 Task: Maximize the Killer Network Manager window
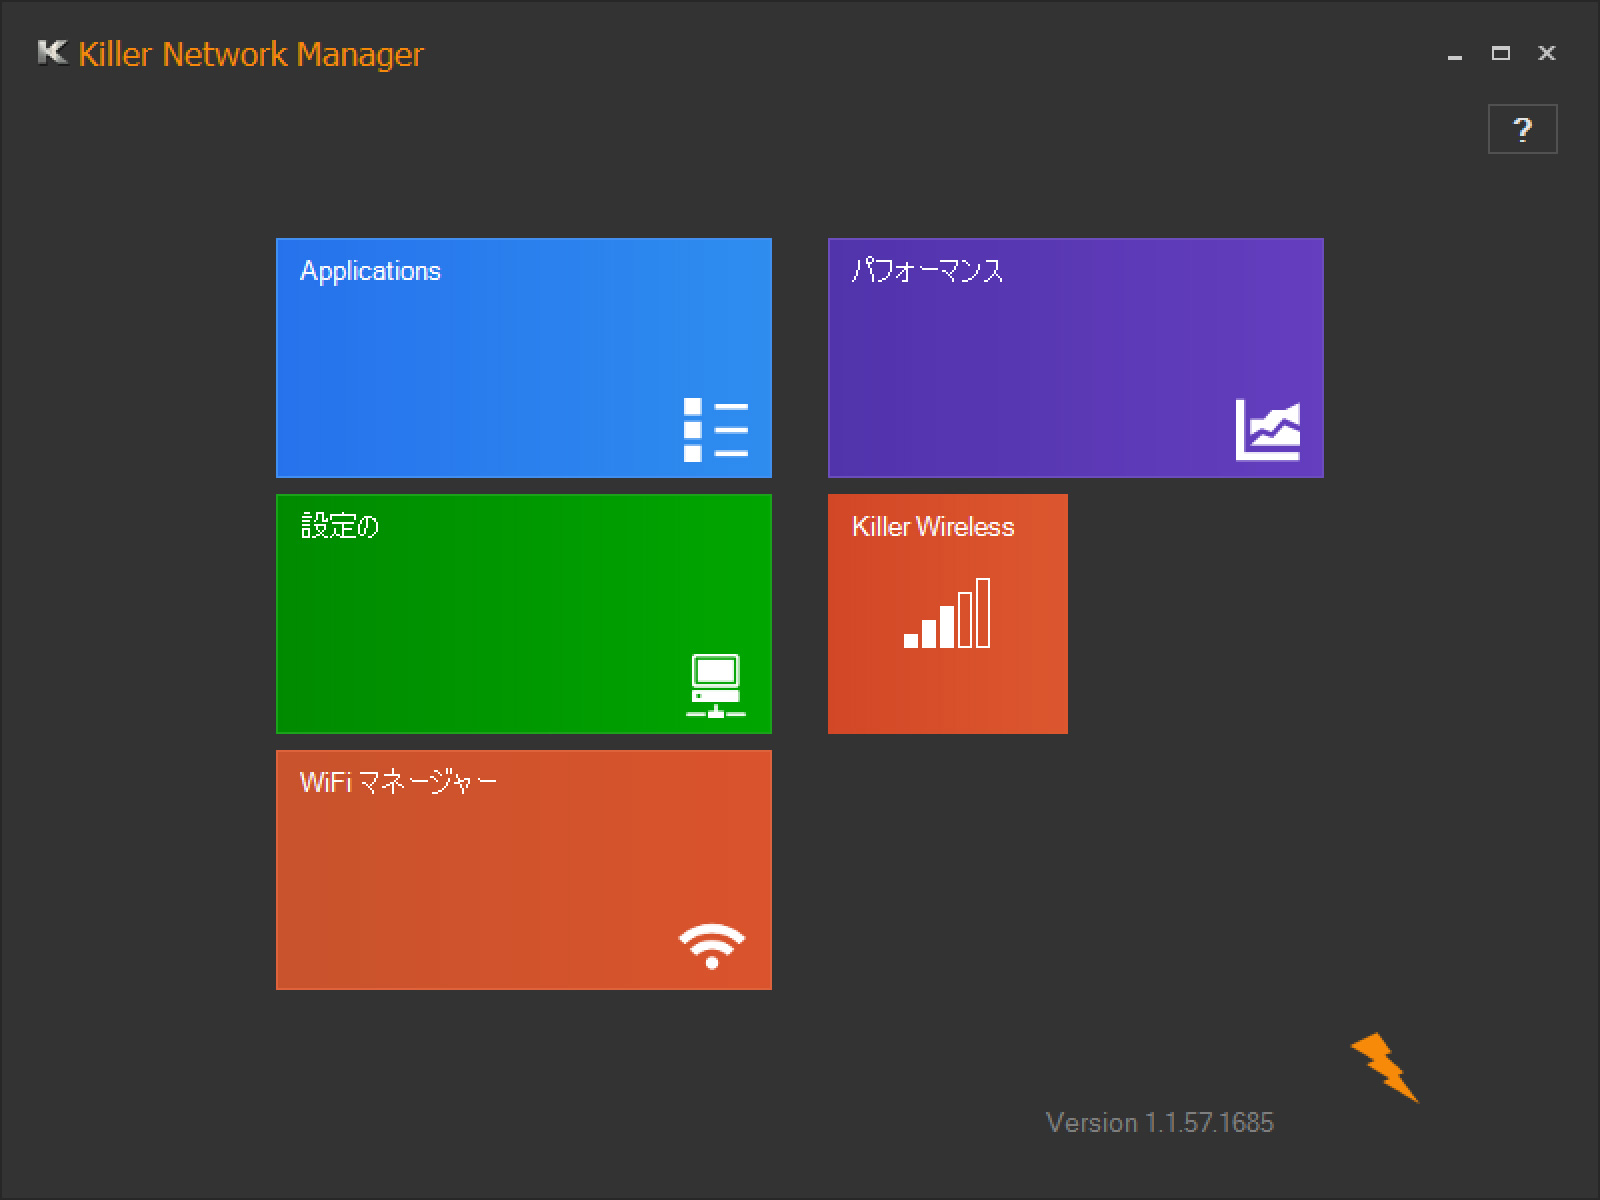(x=1501, y=53)
